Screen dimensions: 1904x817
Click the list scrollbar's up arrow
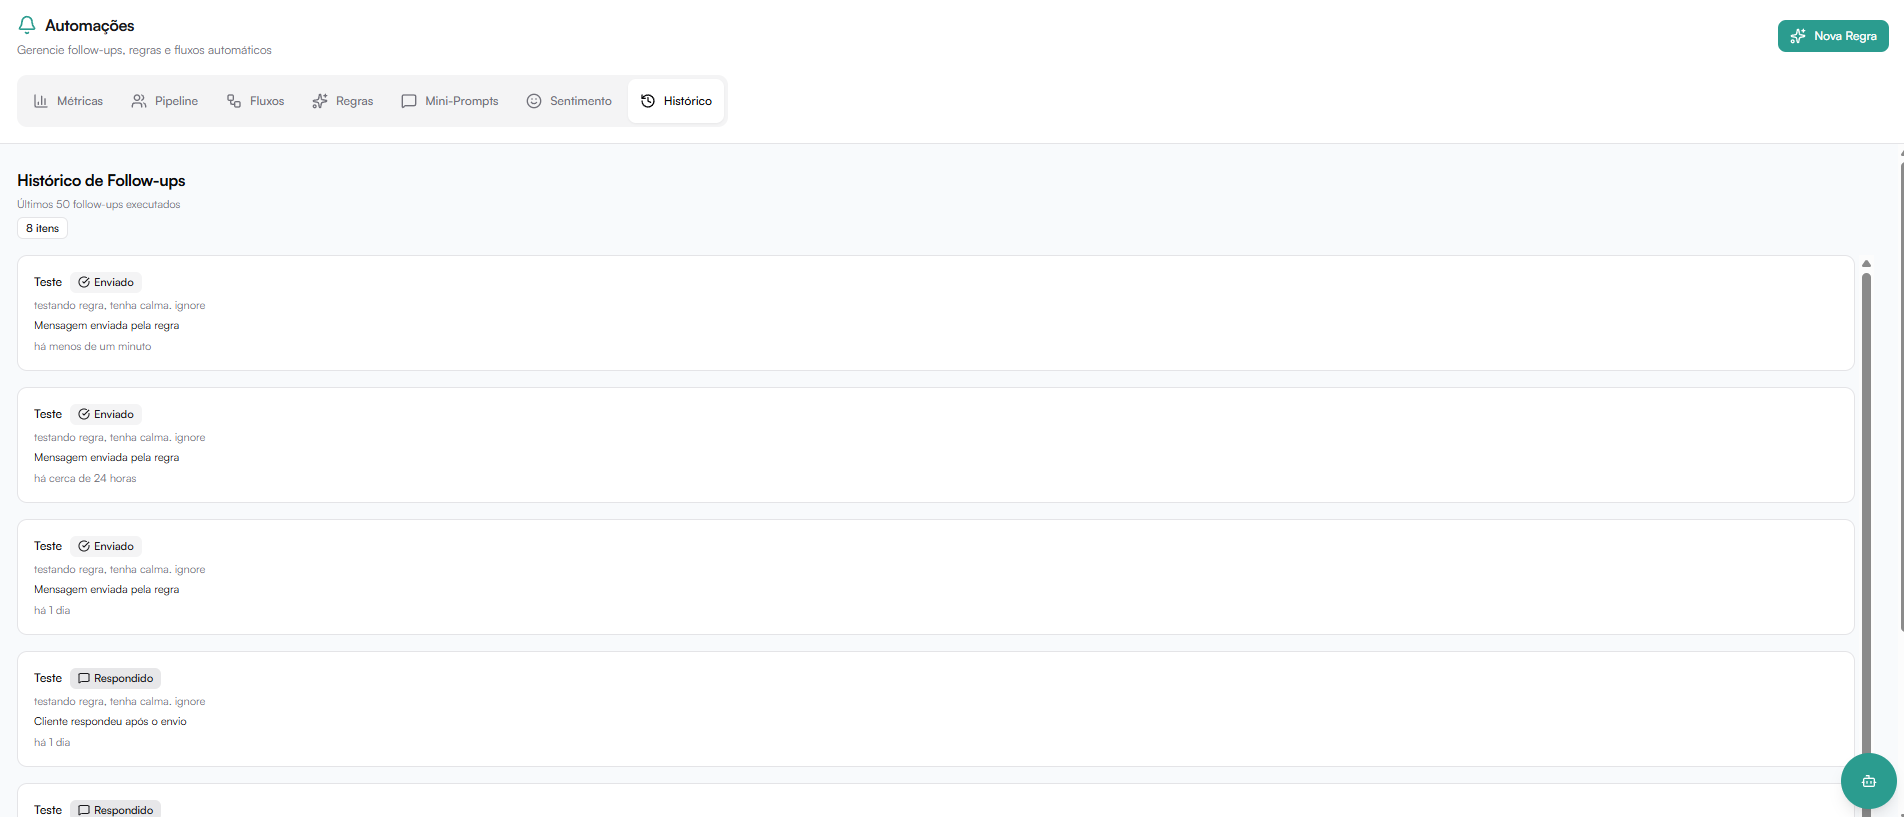click(x=1866, y=264)
